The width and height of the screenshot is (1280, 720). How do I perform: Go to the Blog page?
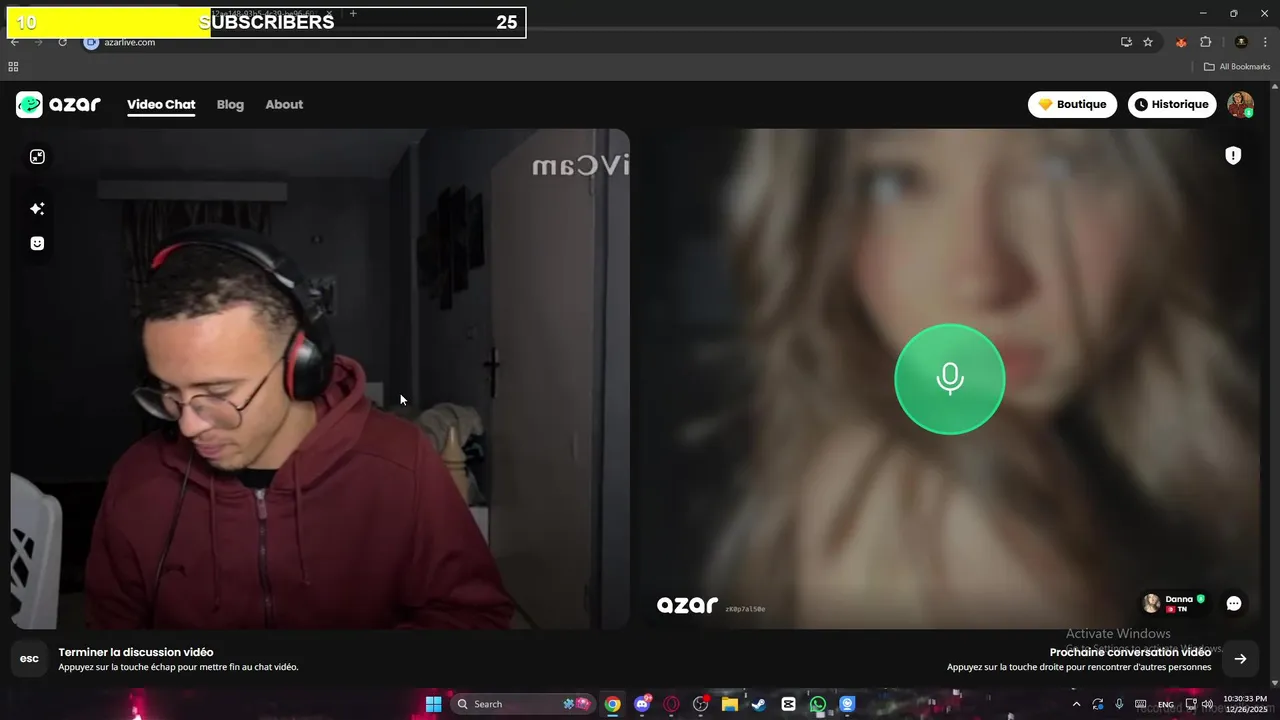[x=230, y=104]
